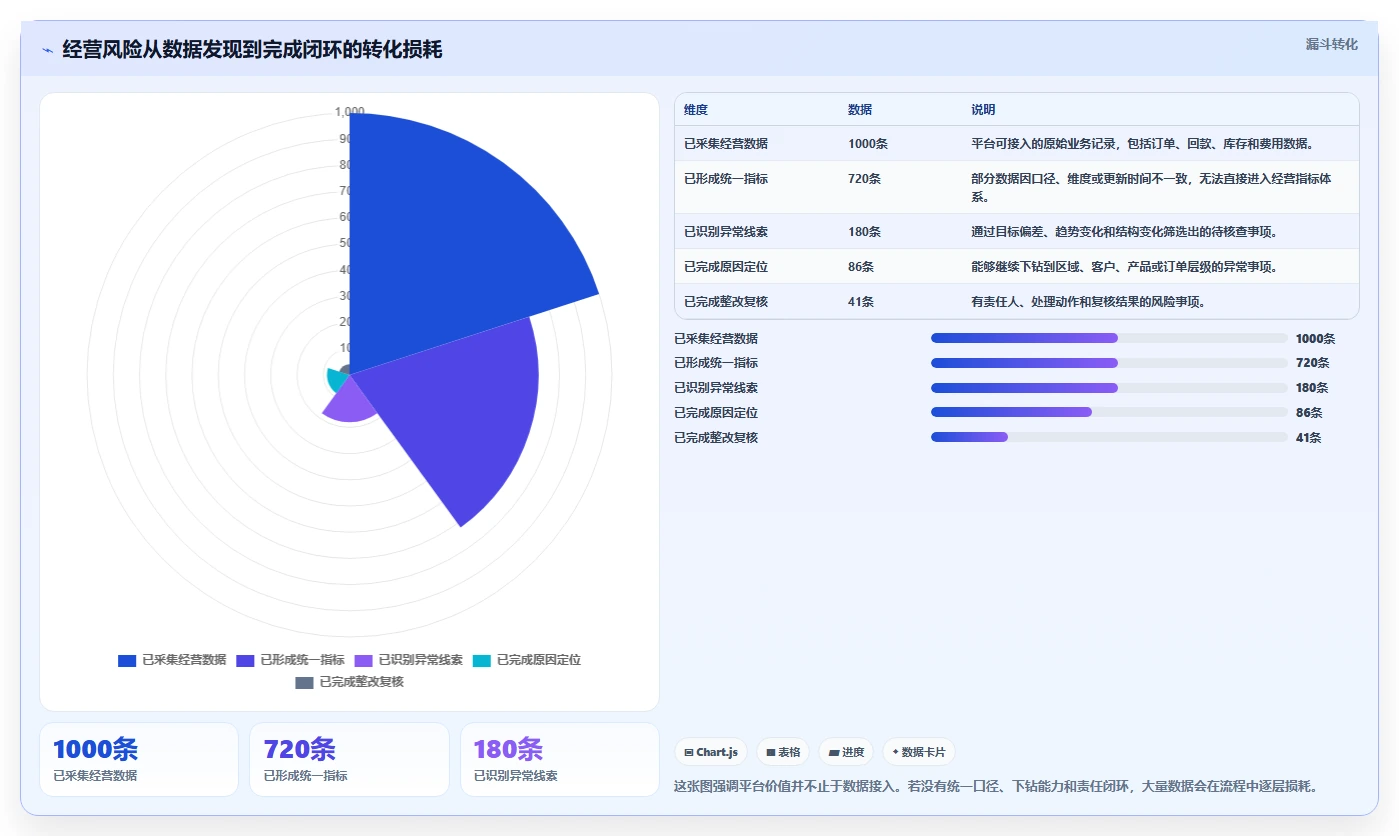The height and width of the screenshot is (836, 1399).
Task: Select the 进度 chip
Action: pos(845,752)
